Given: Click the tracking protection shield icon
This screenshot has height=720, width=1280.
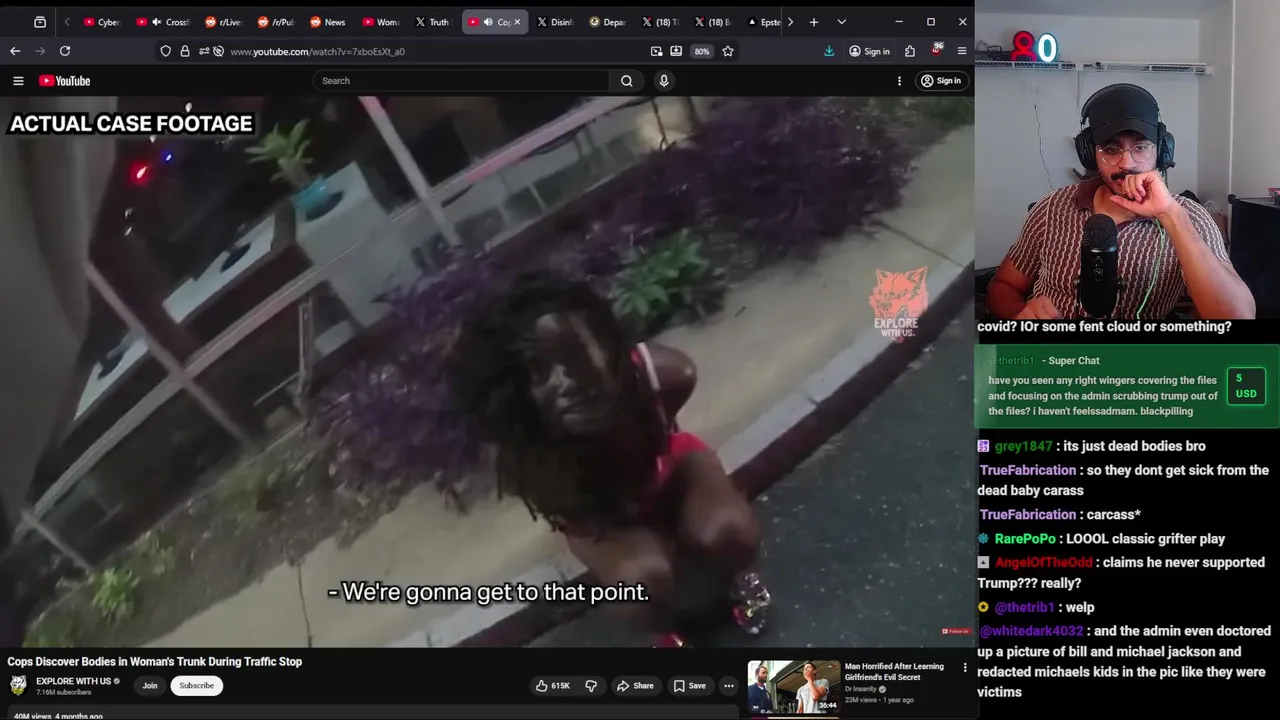Looking at the screenshot, I should pos(166,51).
